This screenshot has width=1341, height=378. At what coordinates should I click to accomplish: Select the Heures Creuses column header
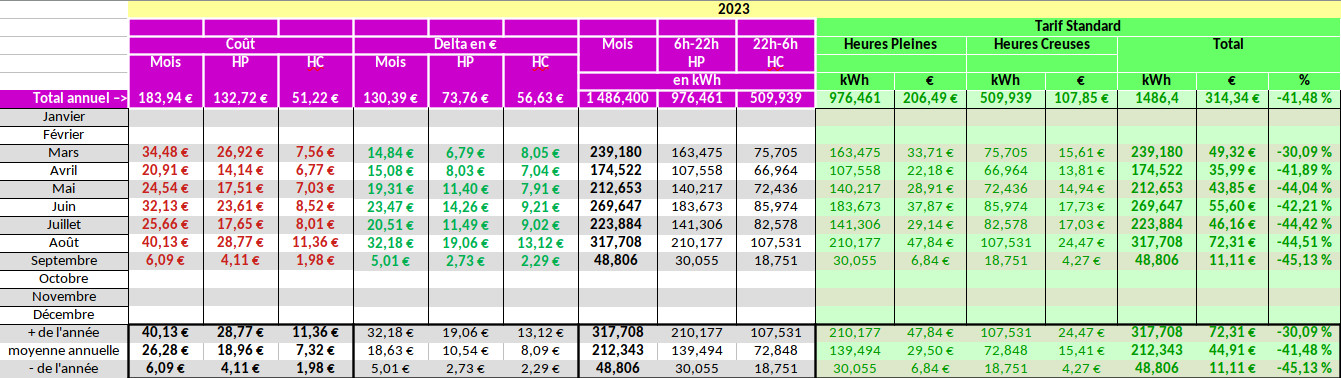point(1042,44)
